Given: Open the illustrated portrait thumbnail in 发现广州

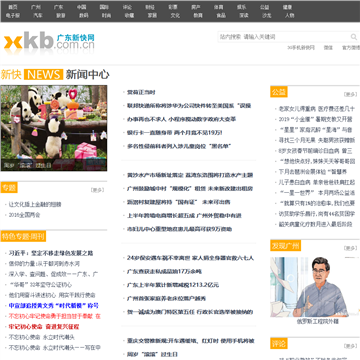Looking at the screenshot, I should (315, 287).
